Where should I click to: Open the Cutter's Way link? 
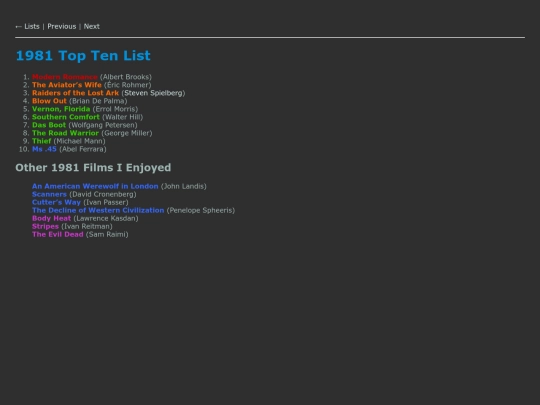56,202
